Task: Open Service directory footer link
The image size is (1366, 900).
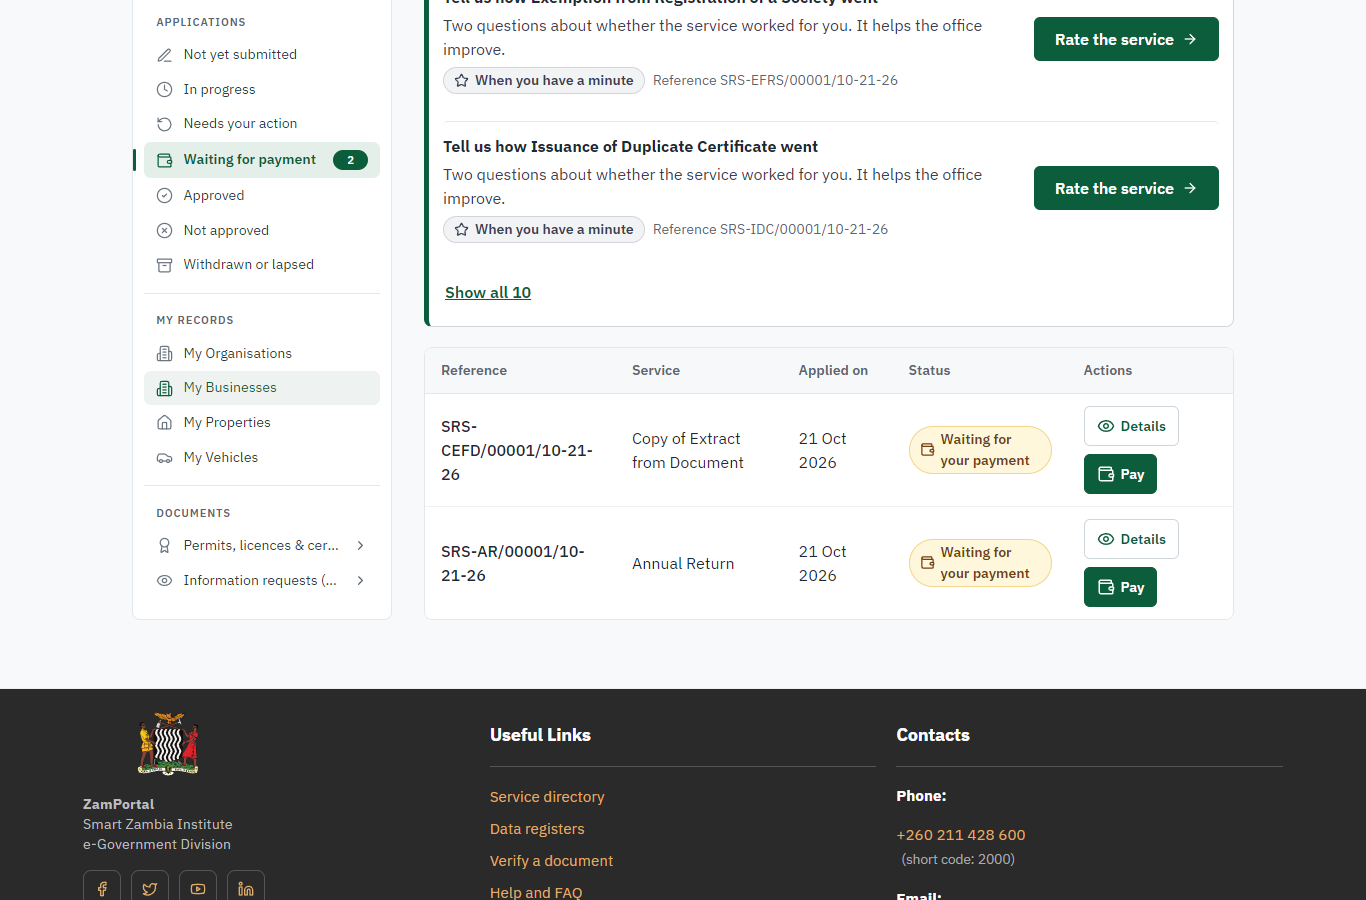Action: [547, 797]
